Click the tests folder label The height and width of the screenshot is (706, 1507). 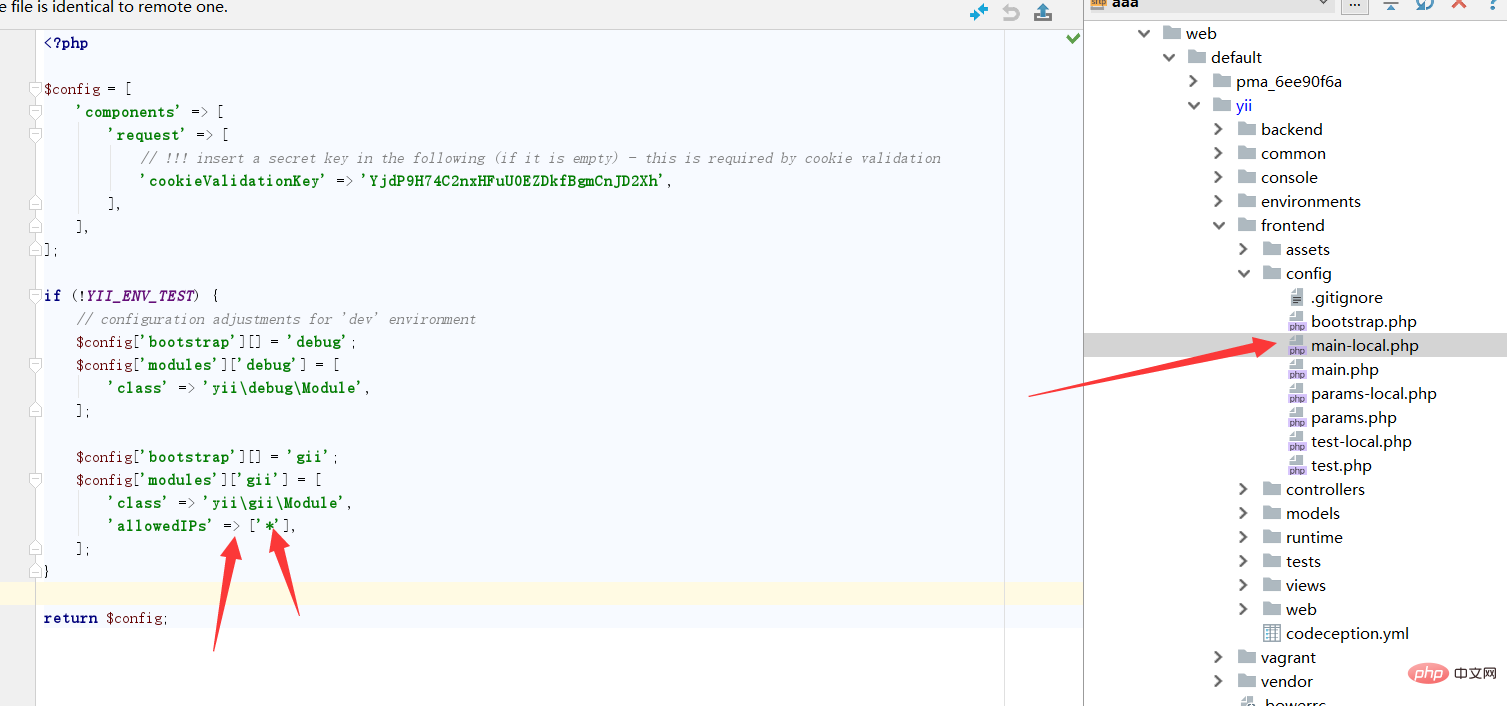click(1303, 561)
